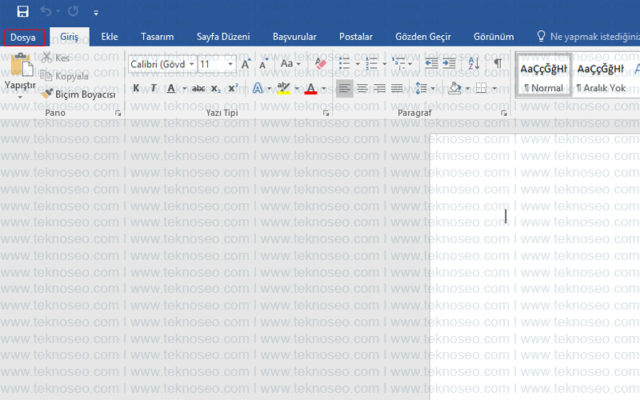Viewport: 640px width, 400px height.
Task: Click the grow font size icon
Action: coord(246,64)
